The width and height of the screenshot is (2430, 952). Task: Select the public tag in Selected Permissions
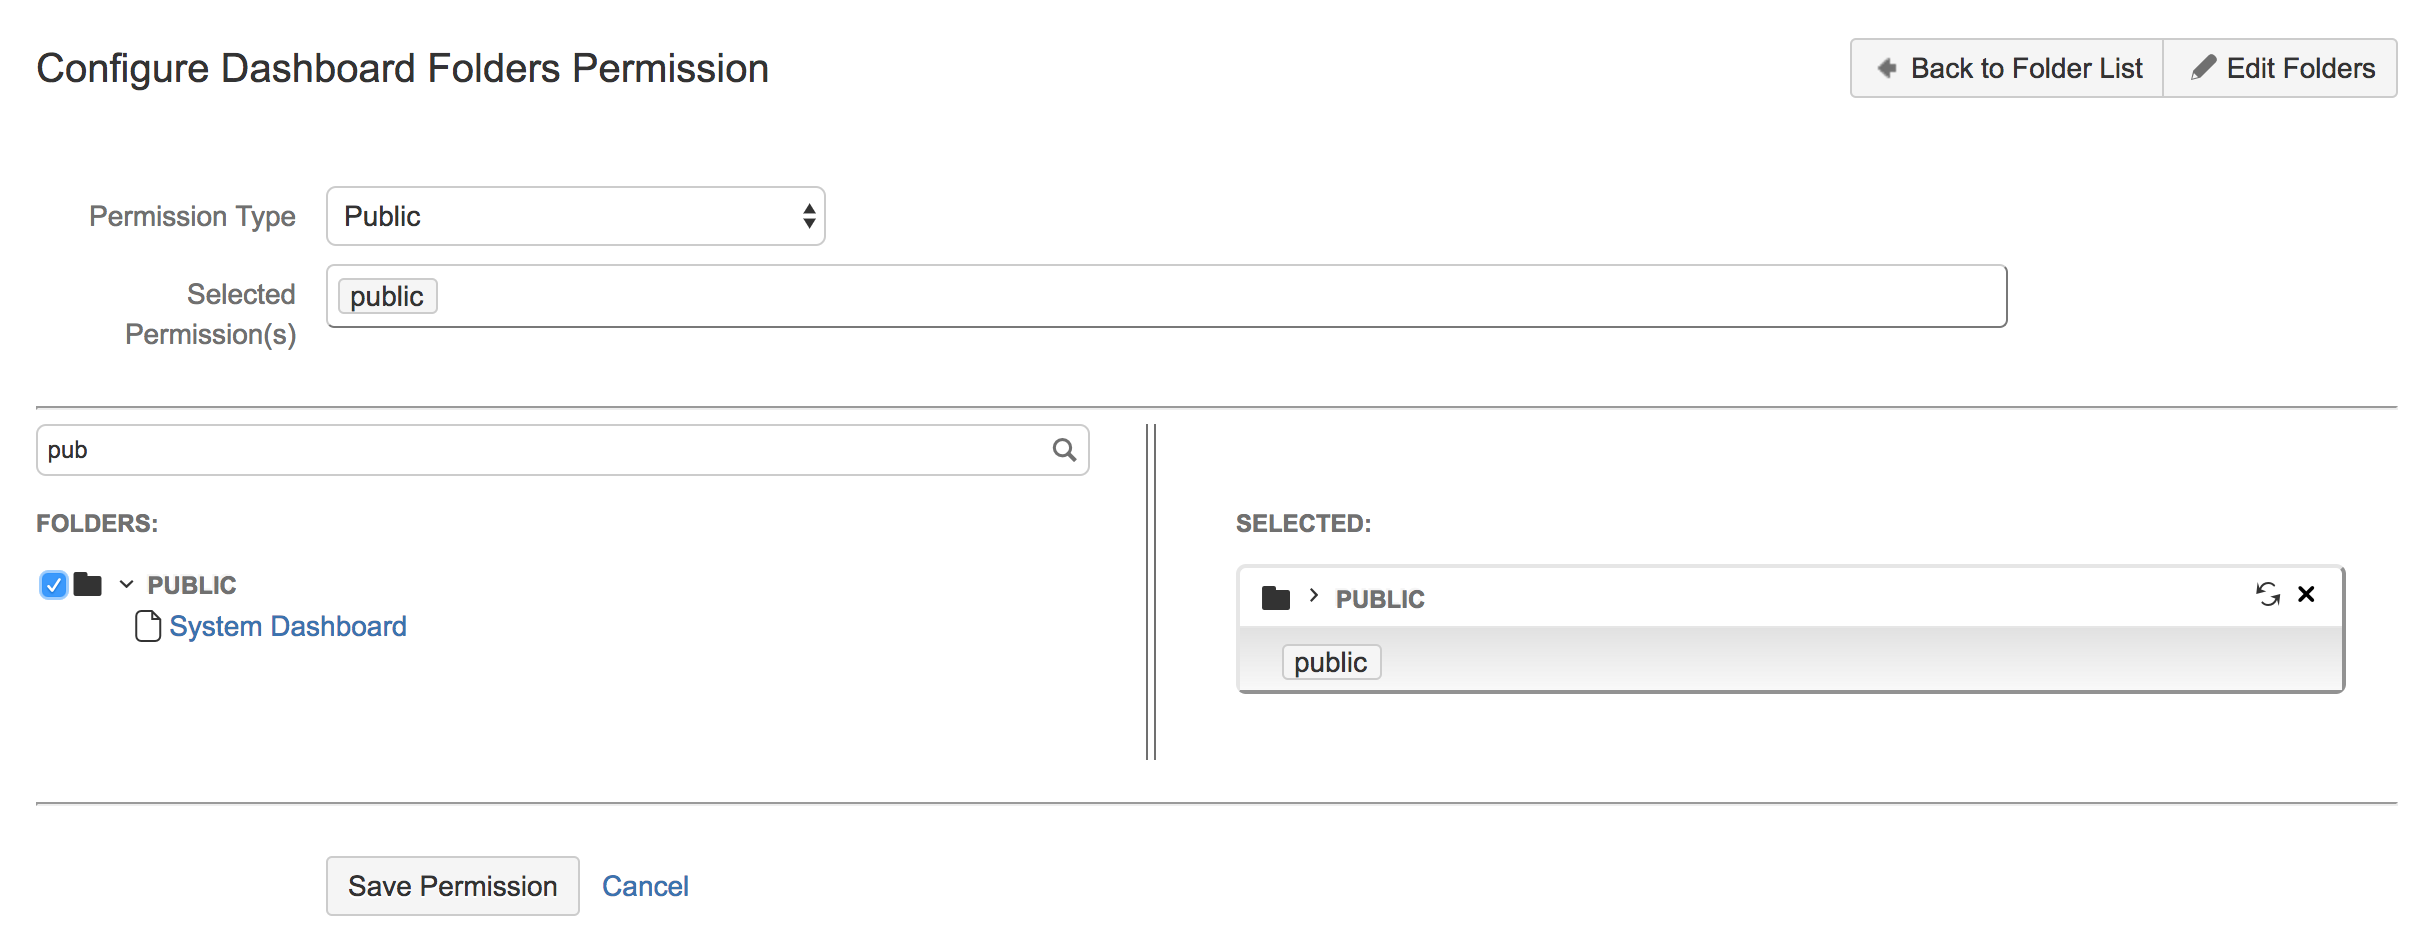tap(386, 295)
